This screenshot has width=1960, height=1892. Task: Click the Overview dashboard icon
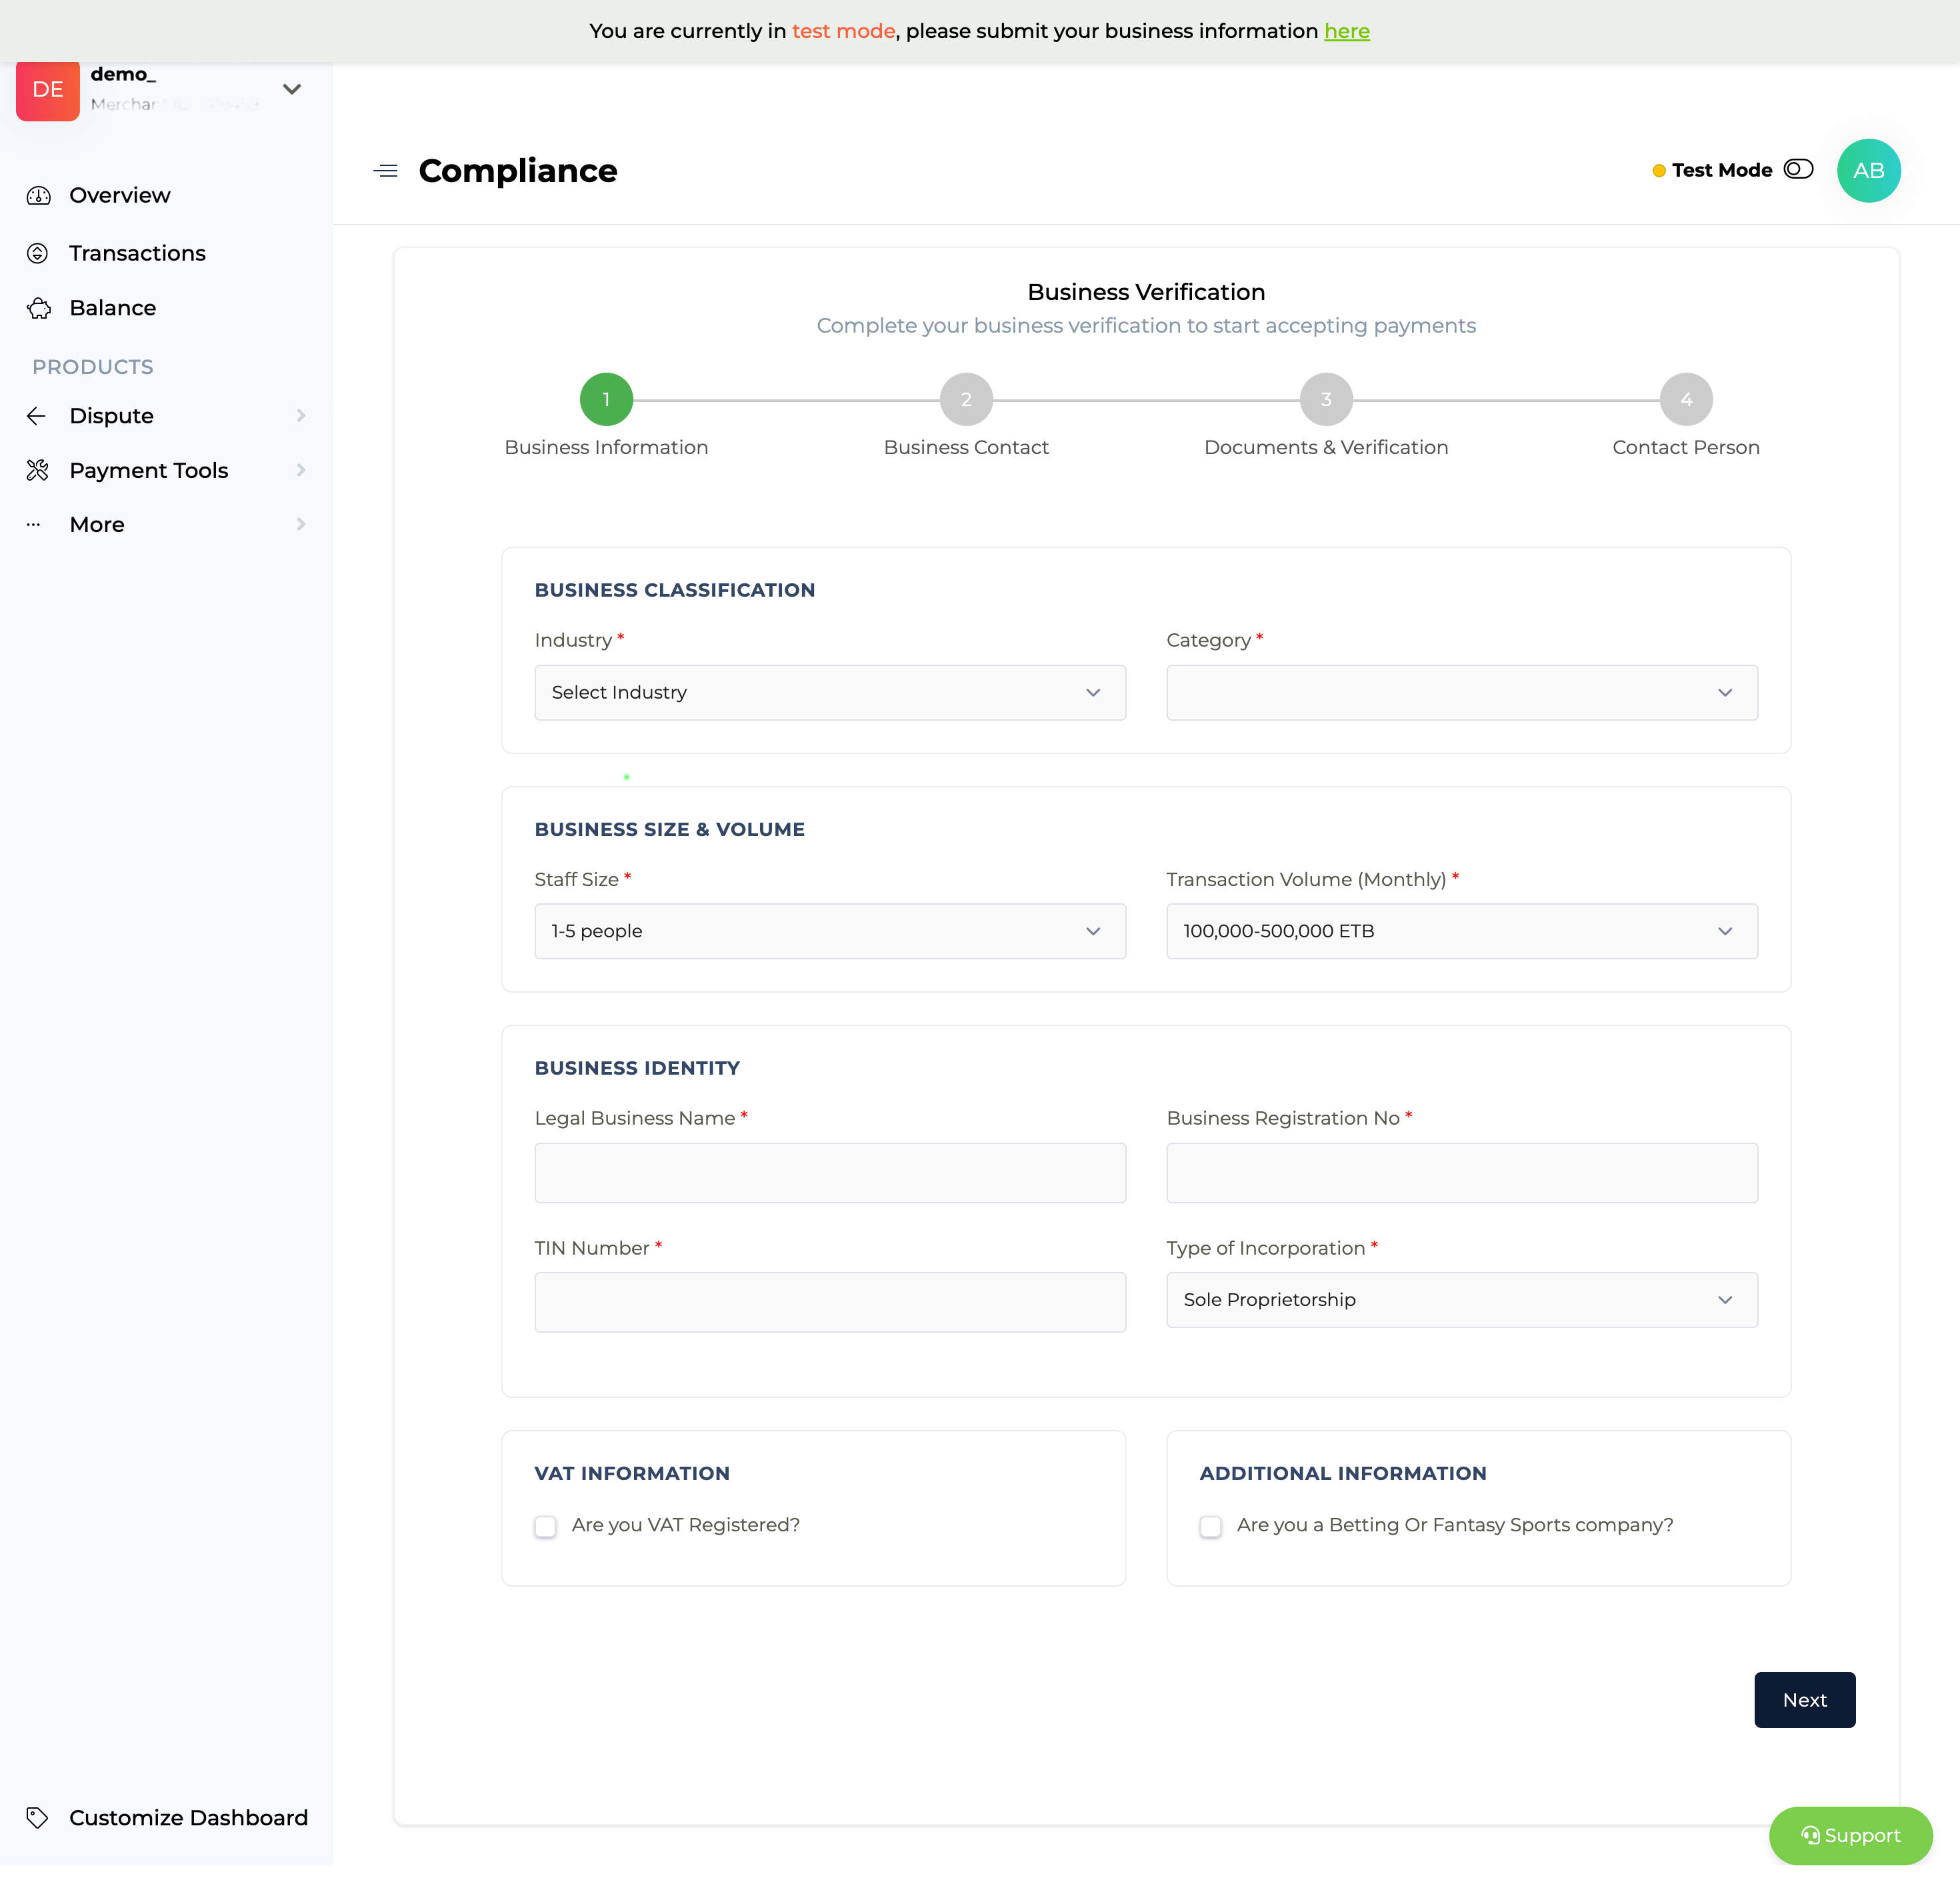point(38,196)
